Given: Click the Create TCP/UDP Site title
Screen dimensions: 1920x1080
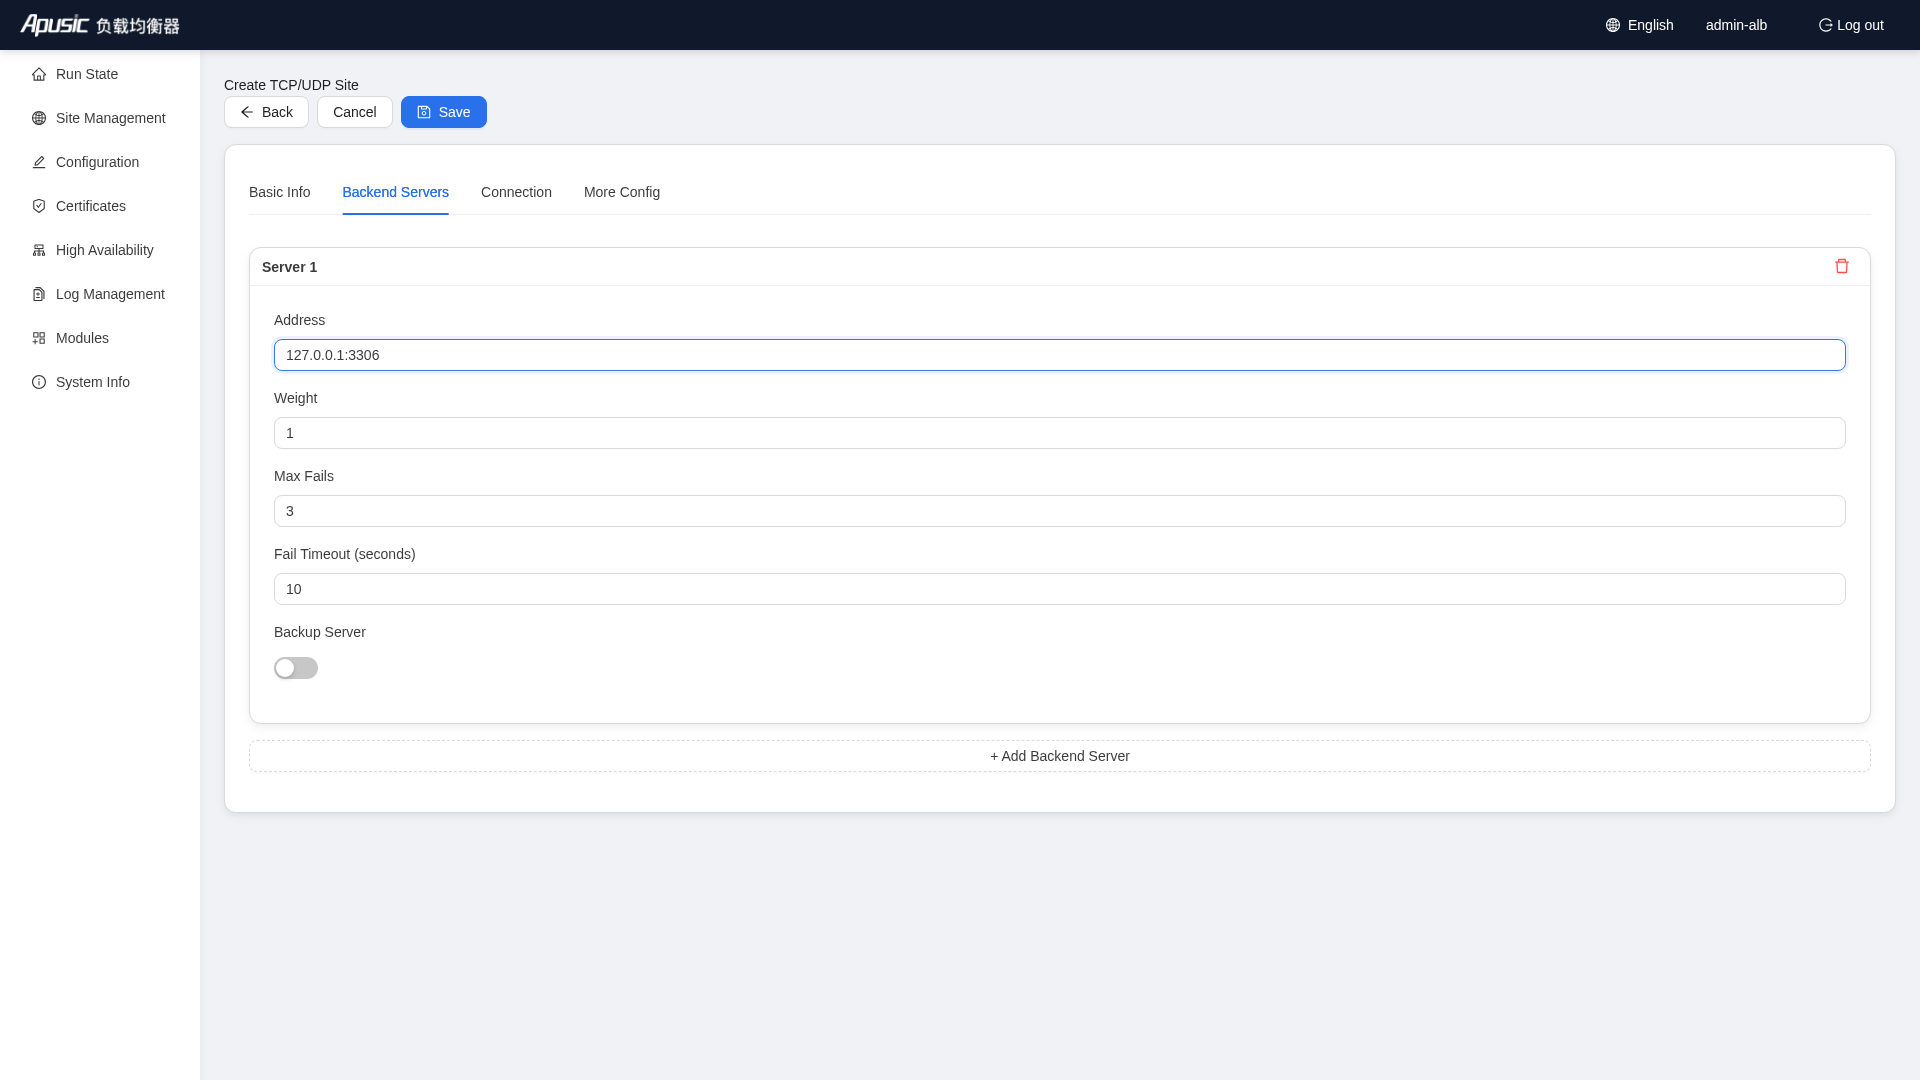Looking at the screenshot, I should [291, 85].
